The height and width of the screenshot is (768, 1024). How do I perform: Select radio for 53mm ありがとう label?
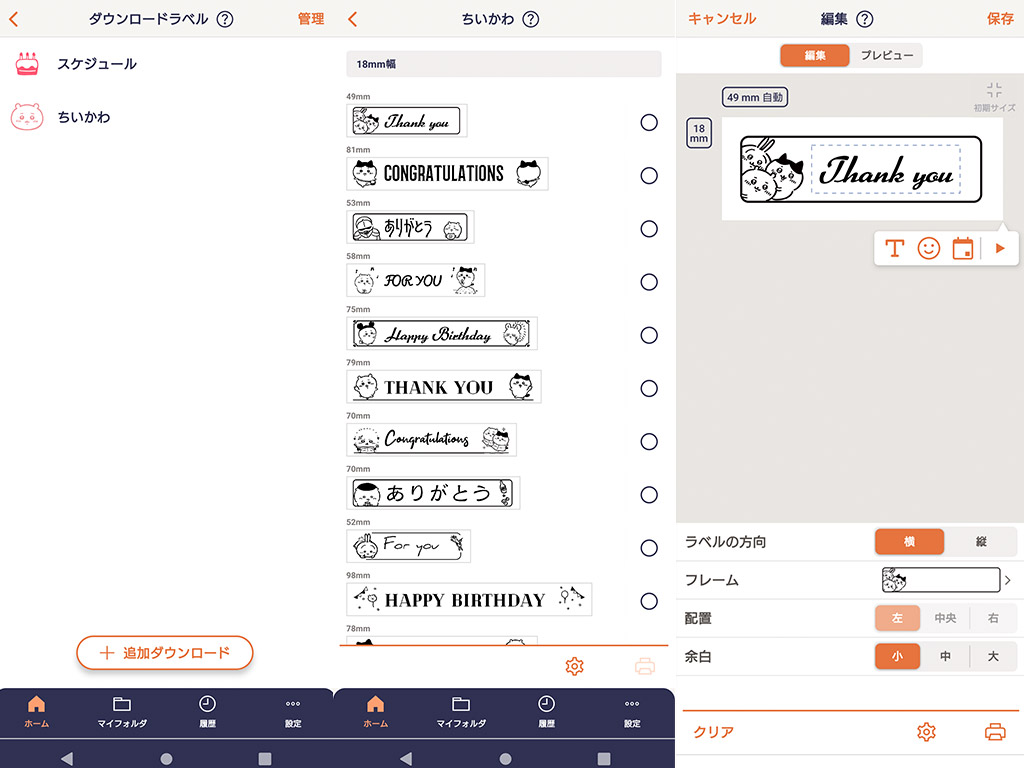[648, 229]
